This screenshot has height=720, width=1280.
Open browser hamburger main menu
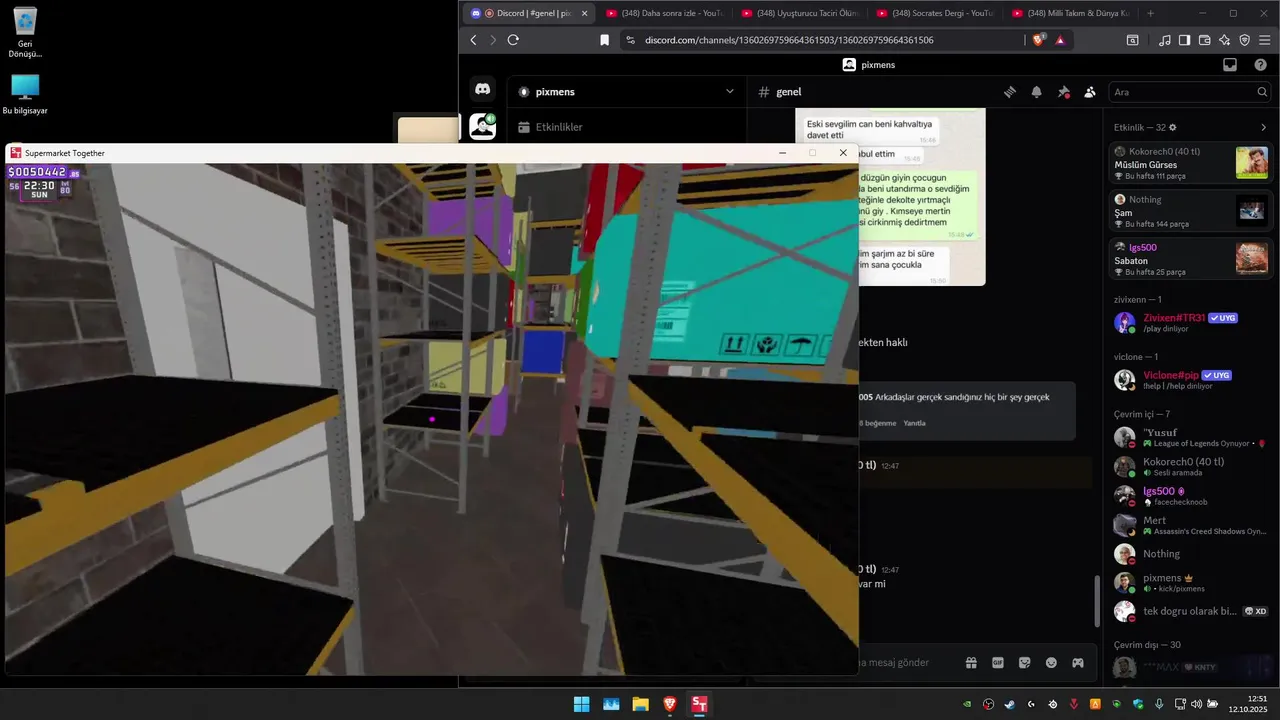click(x=1264, y=40)
